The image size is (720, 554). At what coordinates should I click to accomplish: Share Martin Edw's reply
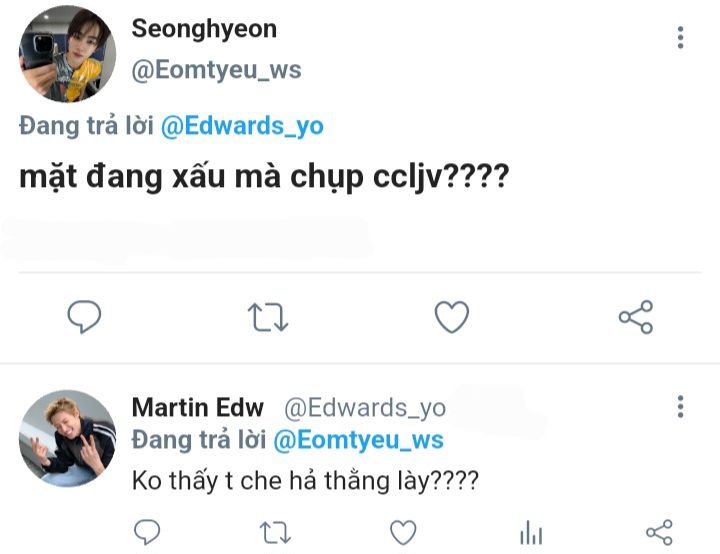point(659,532)
